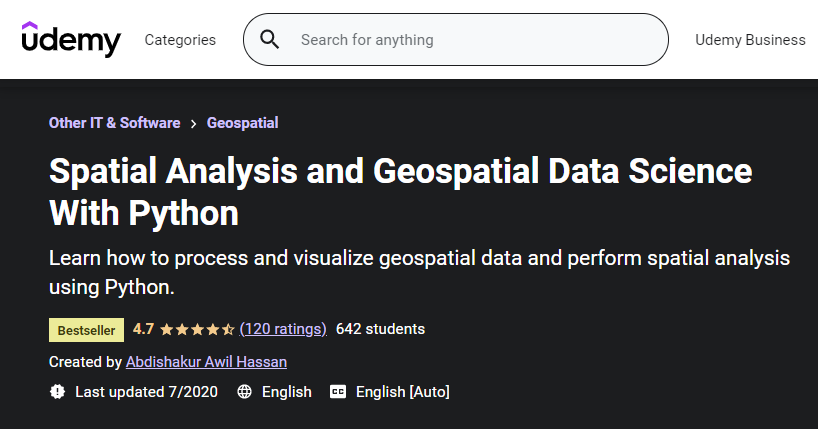
Task: Click the breadcrumb chevron separator
Action: pos(194,124)
